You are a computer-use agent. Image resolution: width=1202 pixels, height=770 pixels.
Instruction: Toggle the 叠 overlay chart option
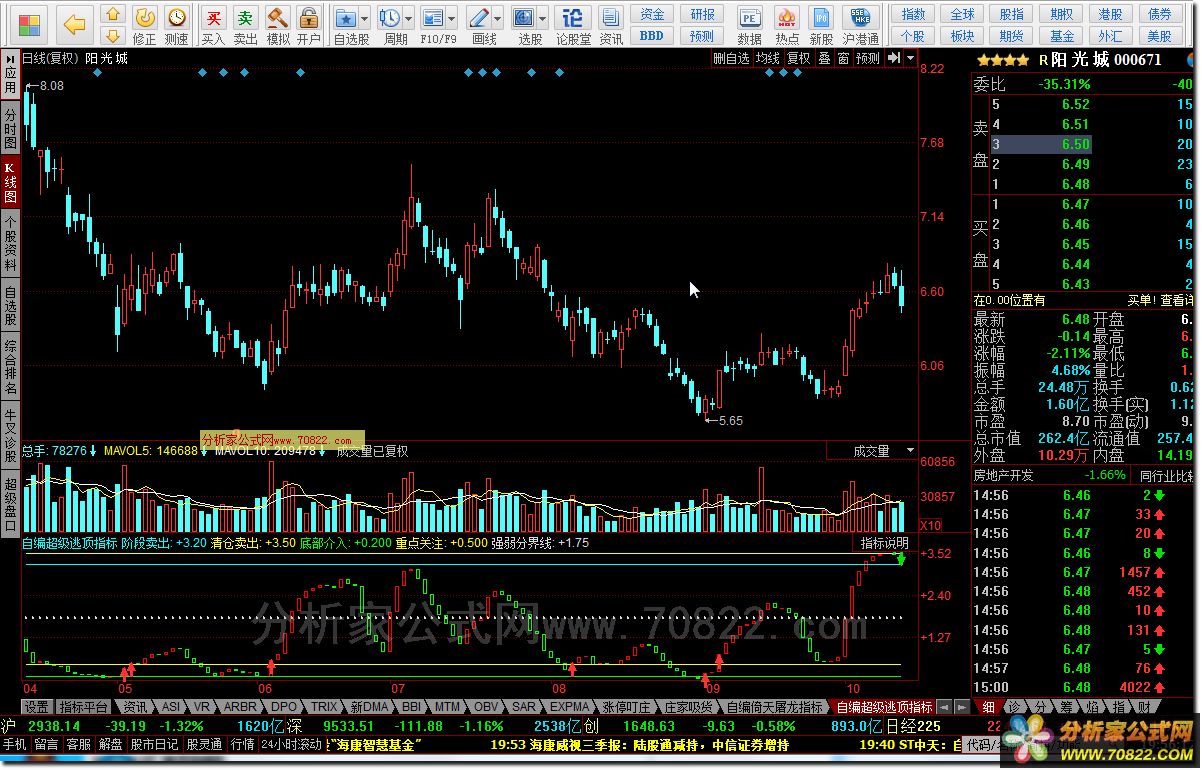(x=824, y=58)
